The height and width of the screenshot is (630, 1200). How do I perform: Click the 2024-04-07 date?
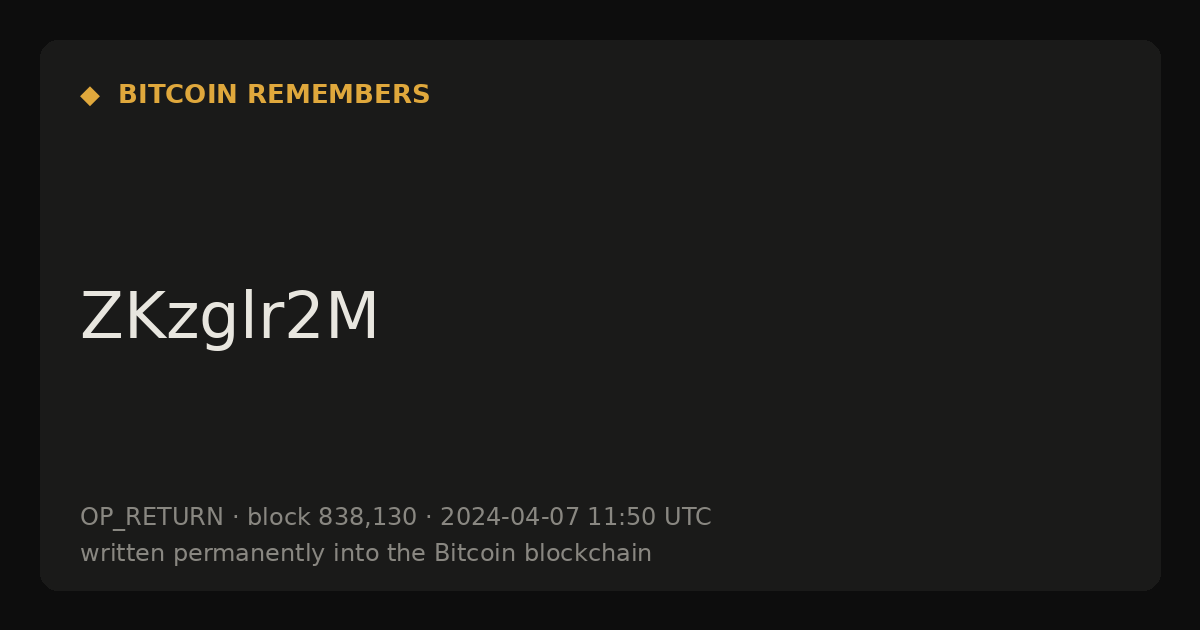(510, 518)
